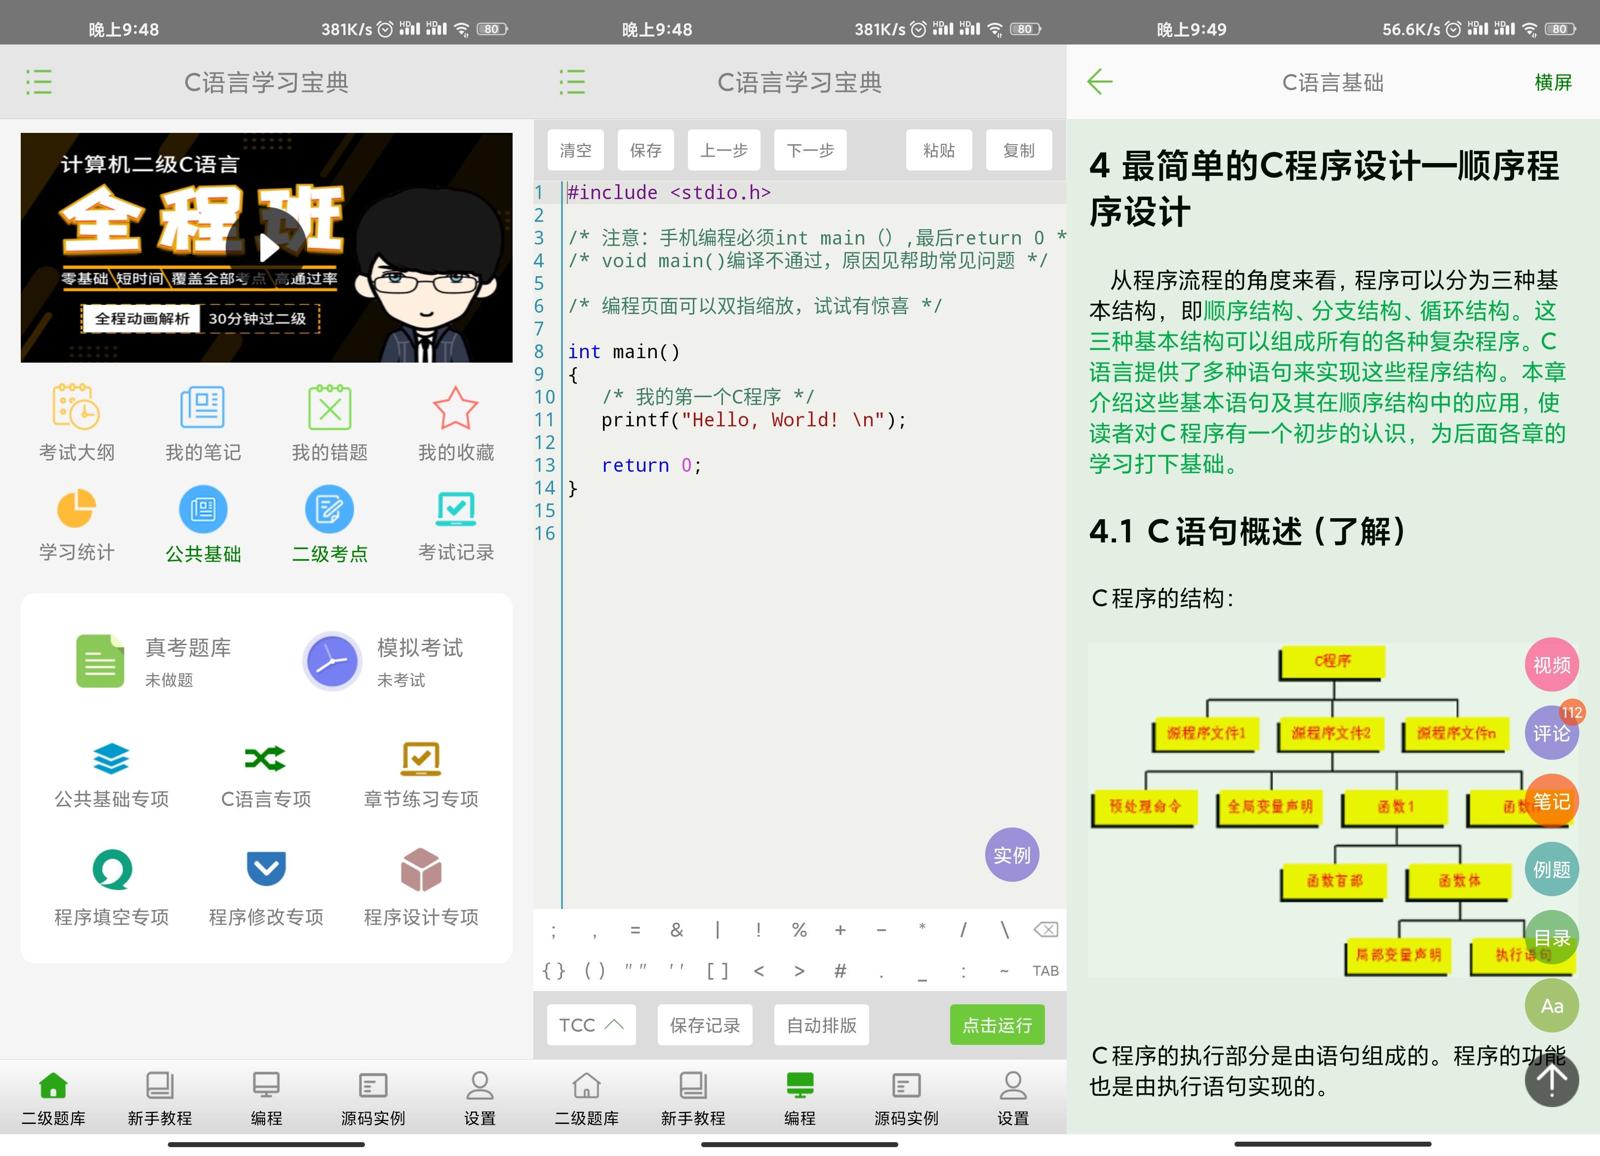Tap the backspace key icon in editor
Image resolution: width=1600 pixels, height=1156 pixels.
tap(1045, 930)
